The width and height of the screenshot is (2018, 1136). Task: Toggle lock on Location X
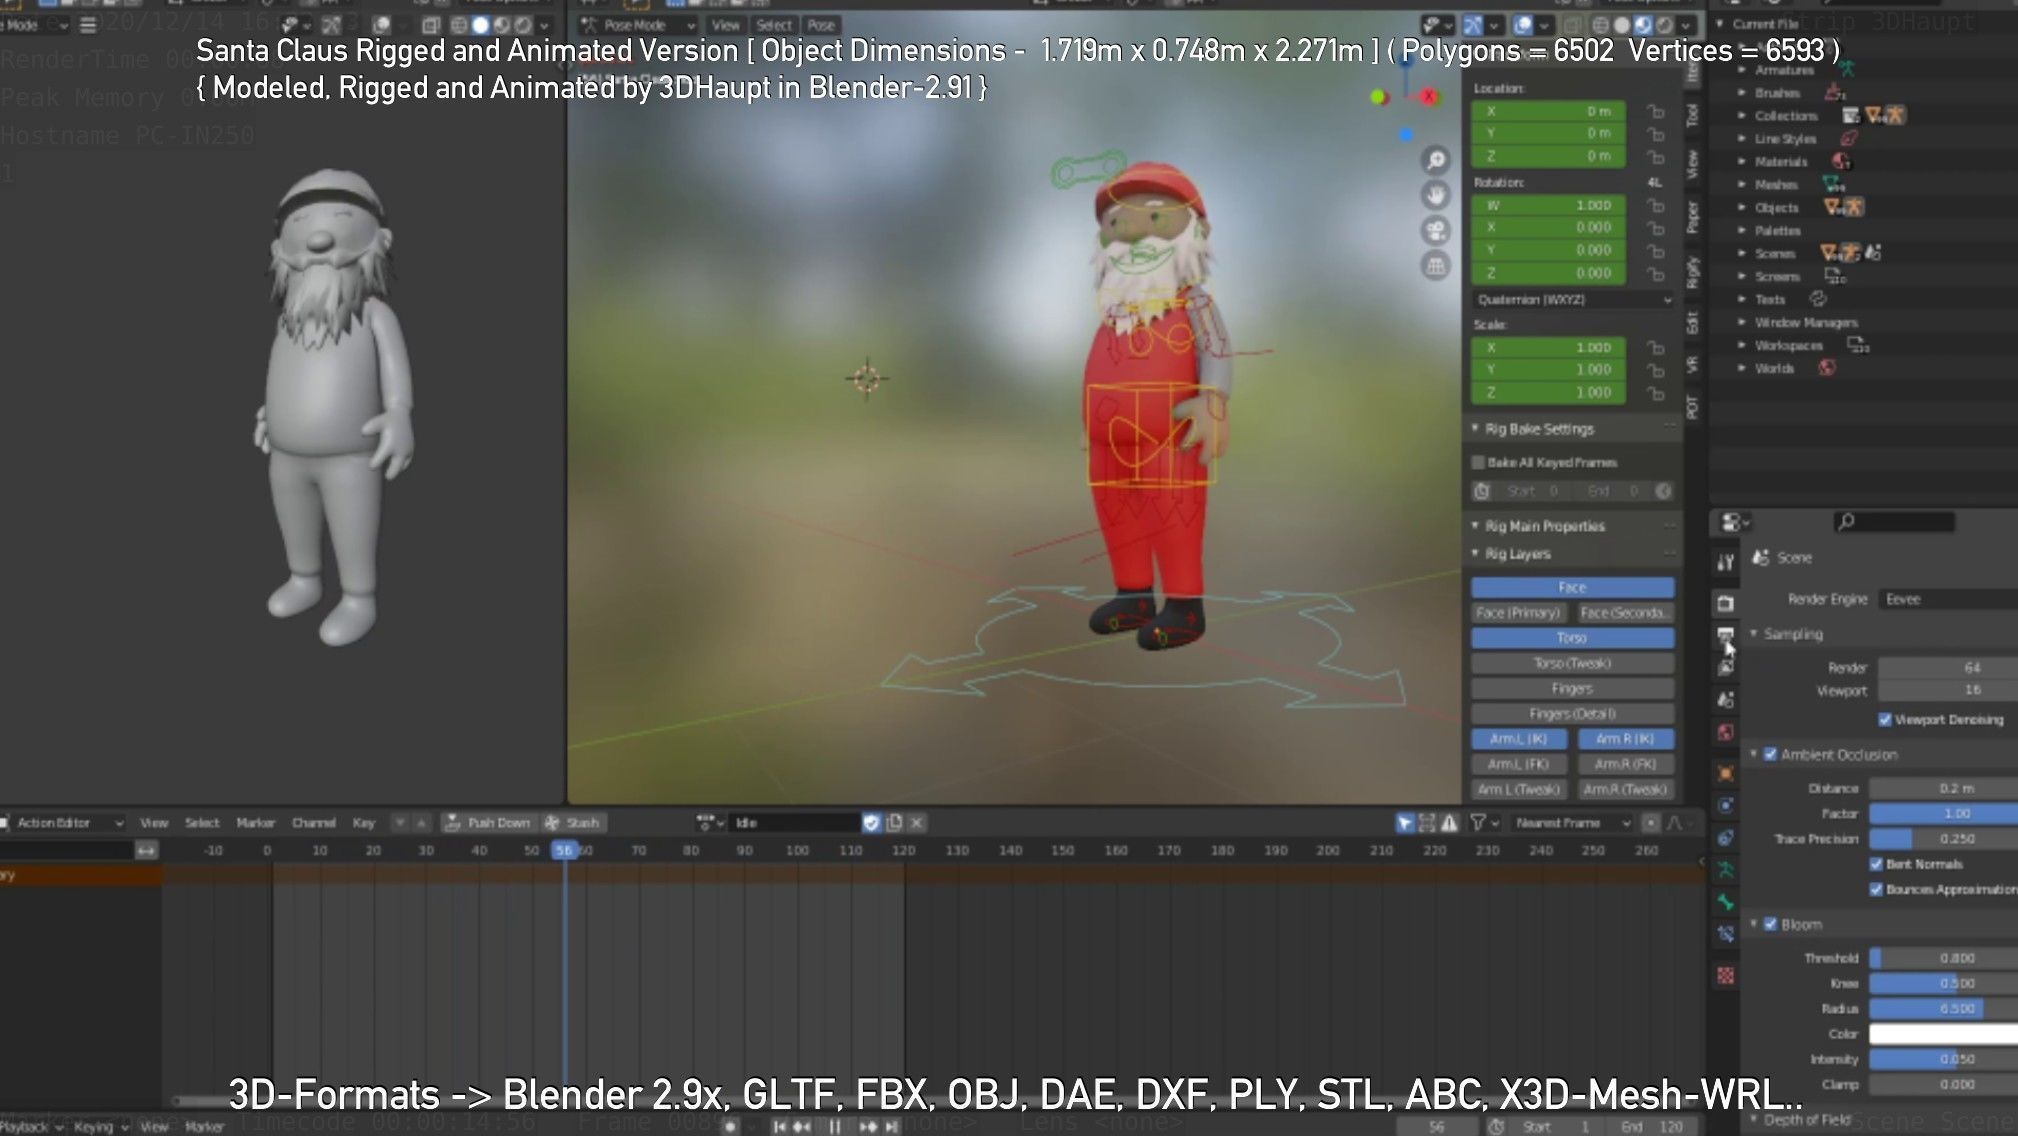(1656, 111)
